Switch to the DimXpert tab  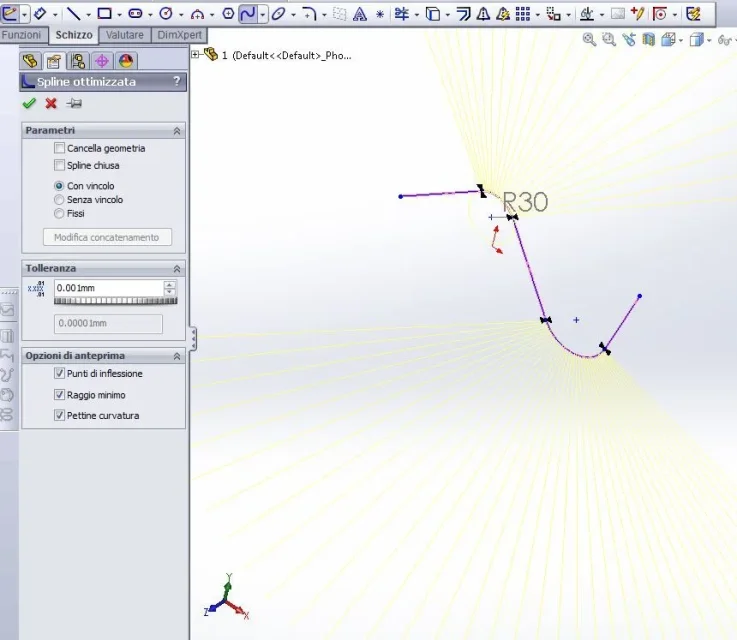point(179,35)
